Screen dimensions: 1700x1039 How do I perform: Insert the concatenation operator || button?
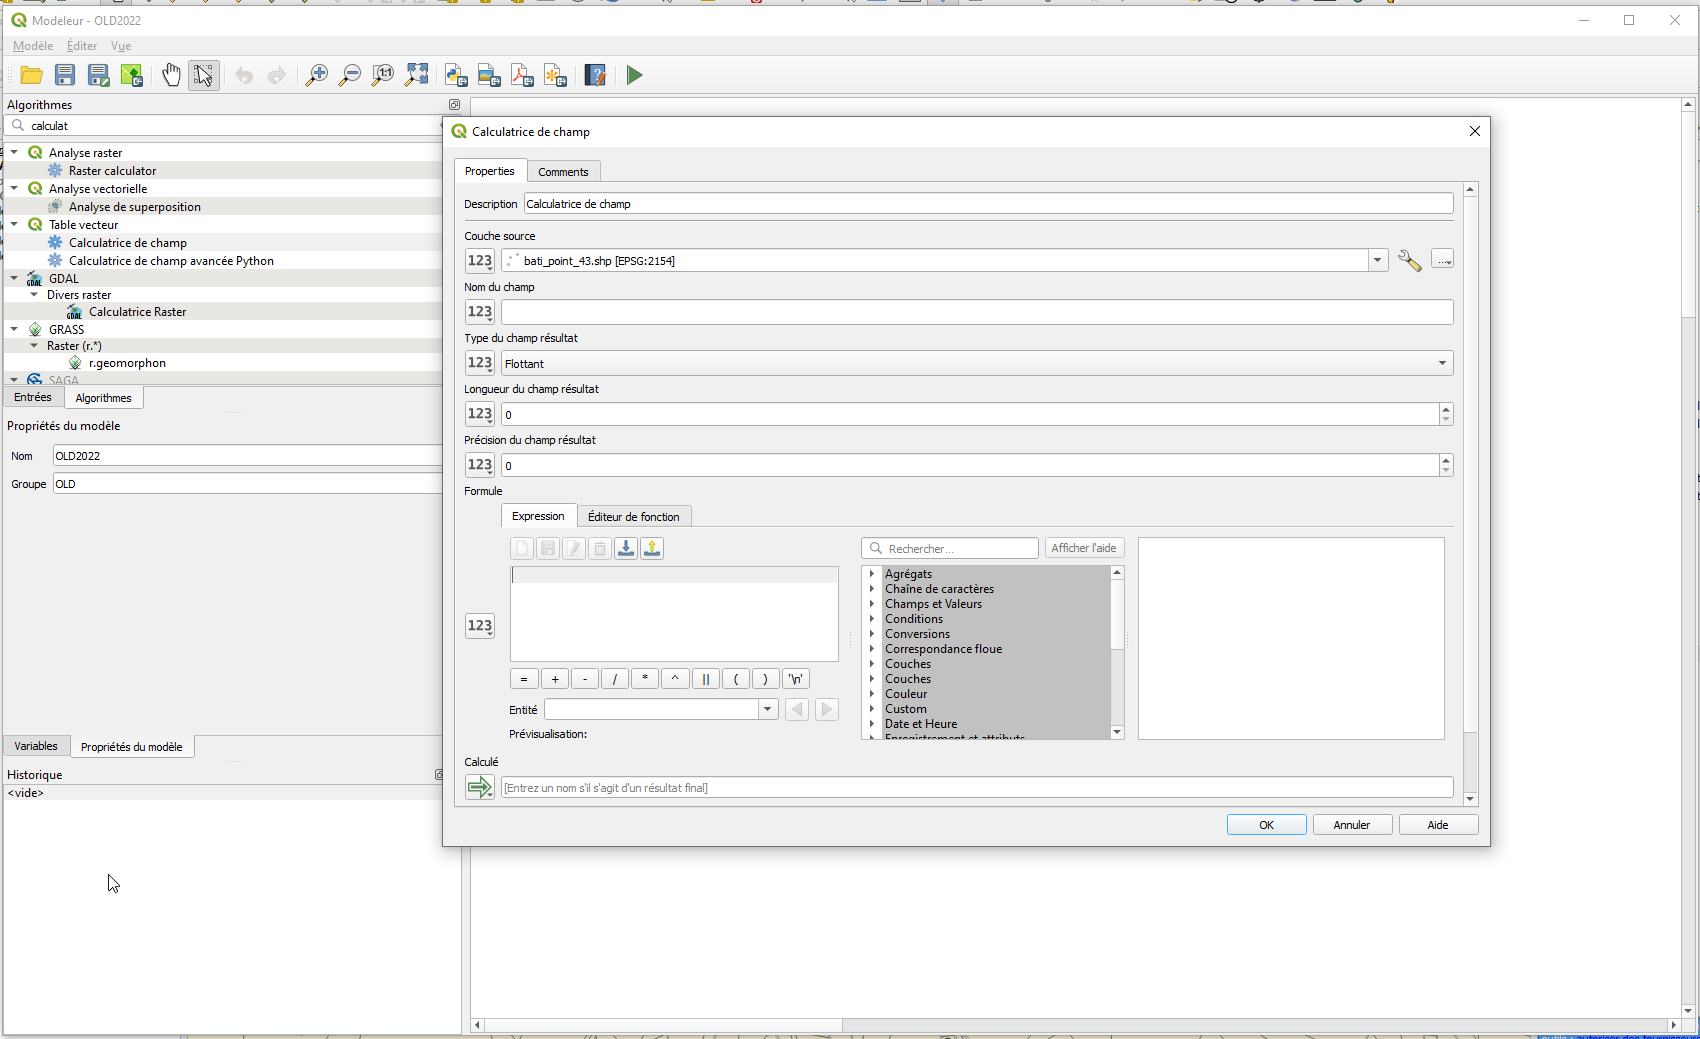click(x=705, y=679)
